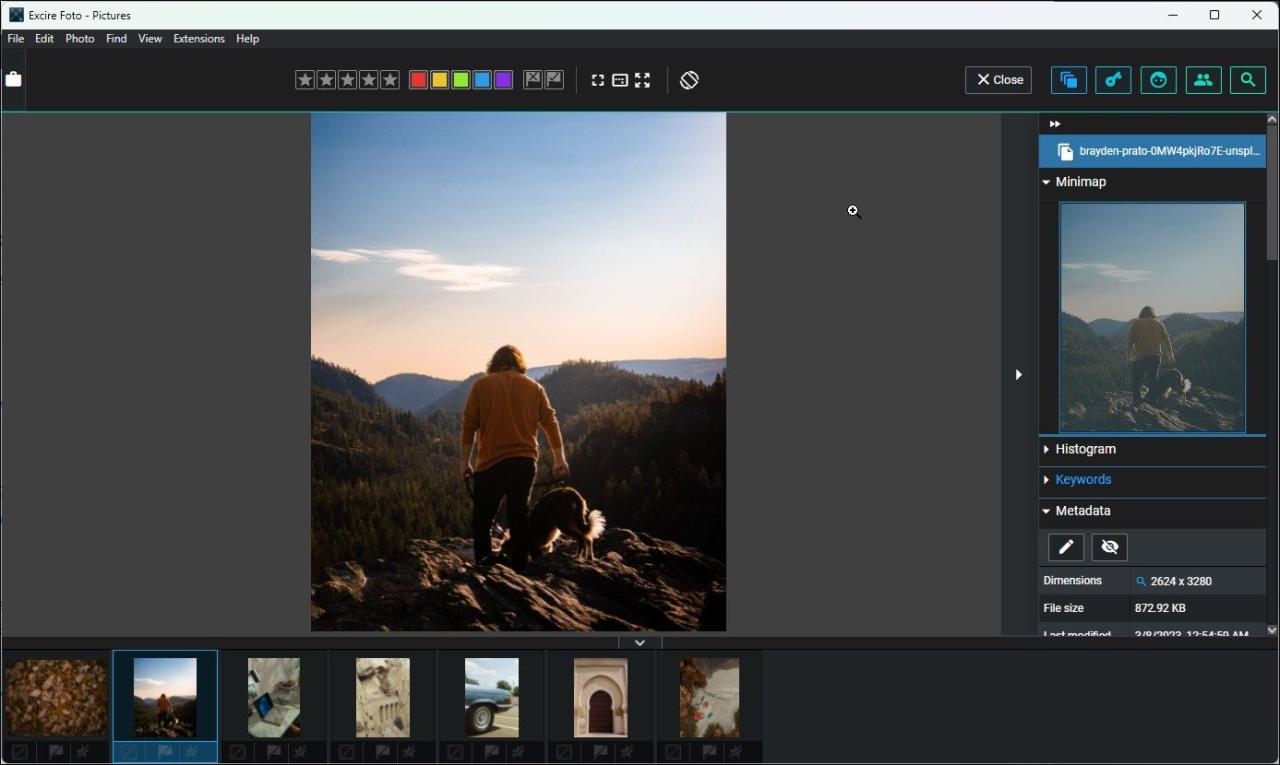Click the Close button in the toolbar
This screenshot has height=765, width=1280.
(998, 80)
